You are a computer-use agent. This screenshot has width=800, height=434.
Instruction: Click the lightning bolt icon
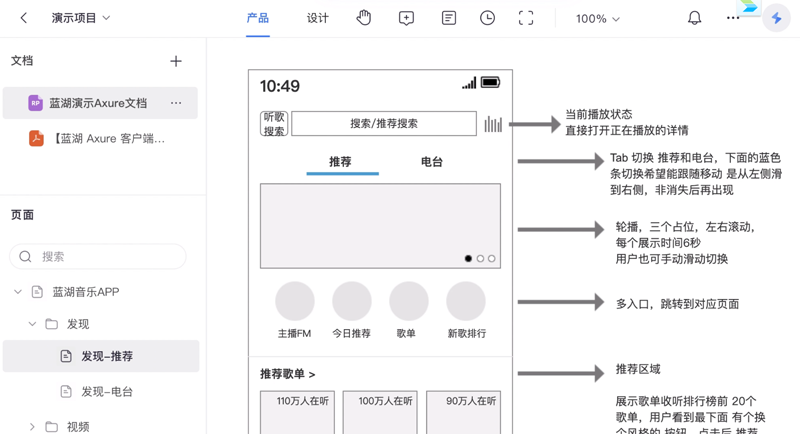776,18
